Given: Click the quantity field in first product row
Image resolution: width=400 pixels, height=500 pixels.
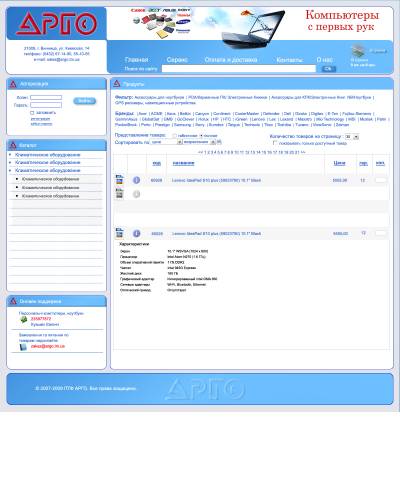Looking at the screenshot, I should [380, 180].
